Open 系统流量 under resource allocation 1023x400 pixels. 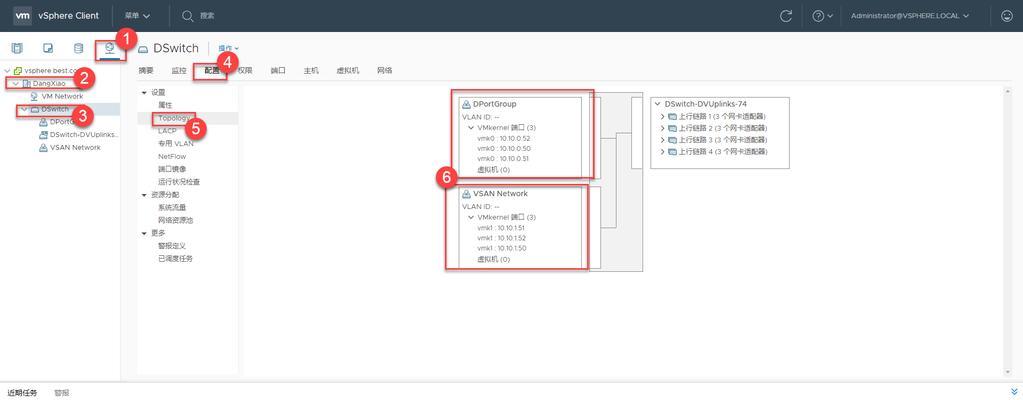click(172, 208)
